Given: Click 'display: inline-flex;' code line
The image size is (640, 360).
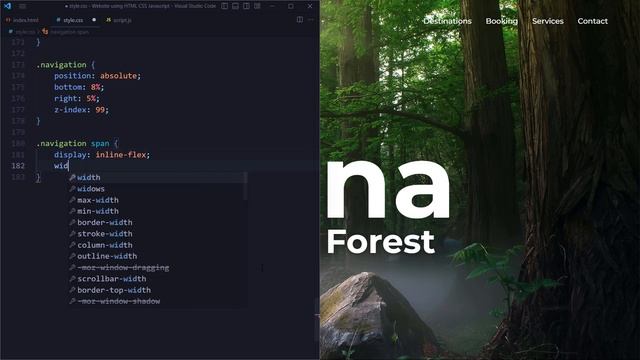Looking at the screenshot, I should click(x=102, y=155).
